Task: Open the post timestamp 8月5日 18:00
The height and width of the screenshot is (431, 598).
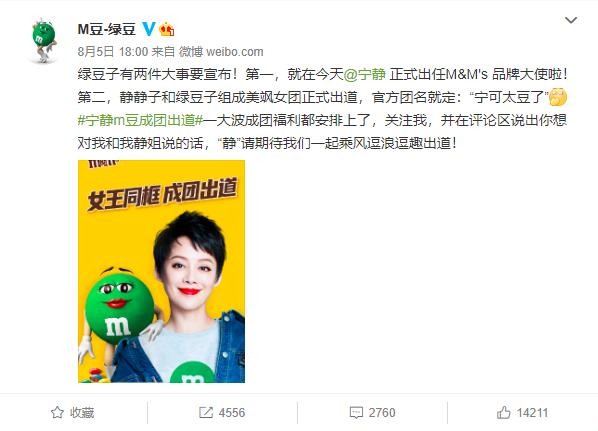Action: [x=113, y=51]
